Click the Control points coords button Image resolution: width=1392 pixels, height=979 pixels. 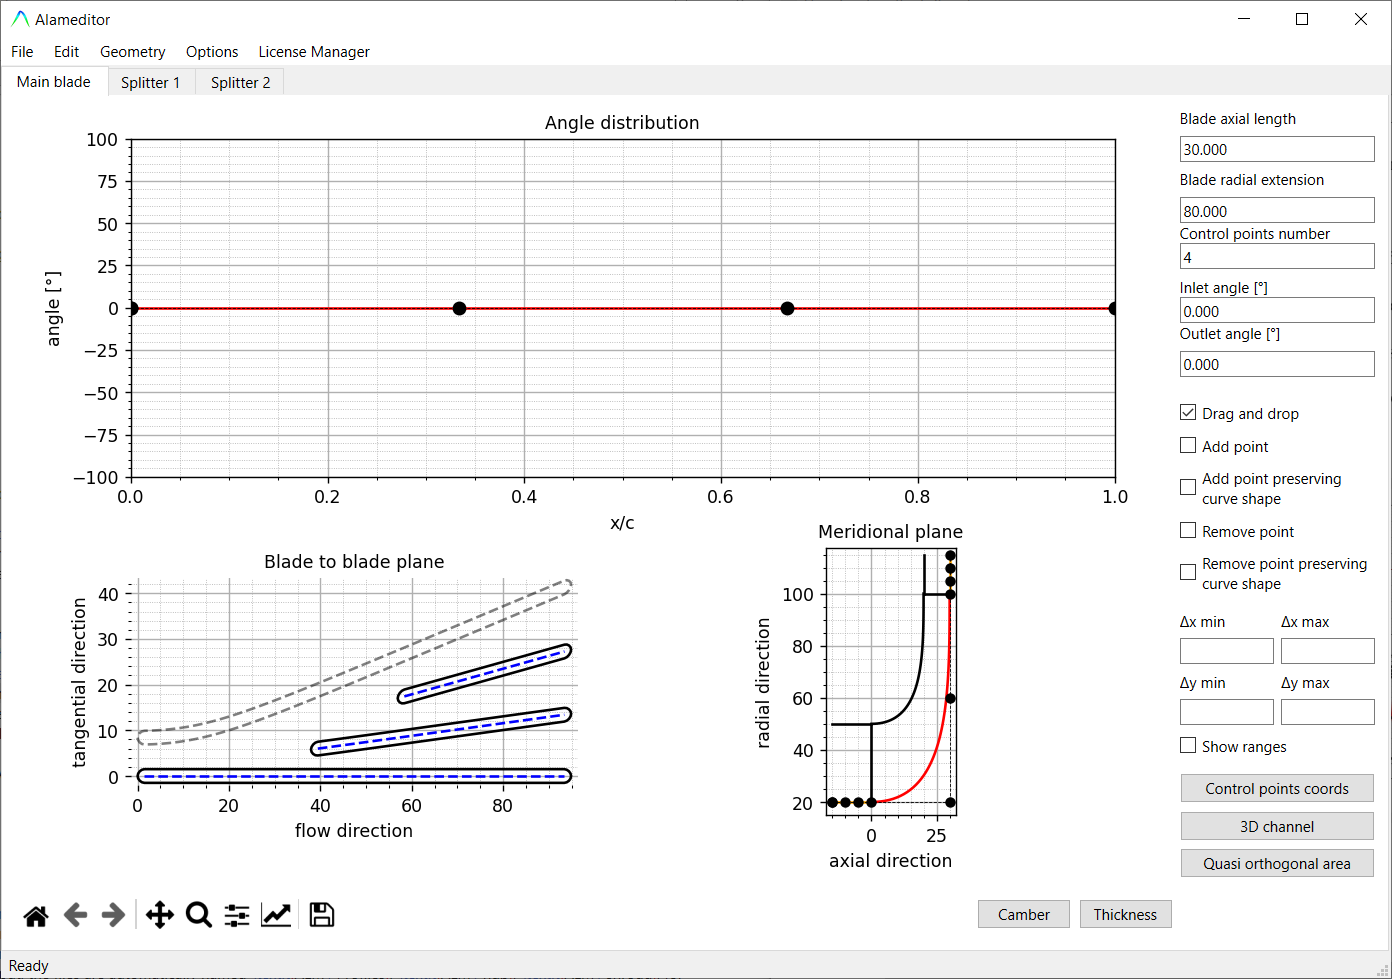point(1276,788)
